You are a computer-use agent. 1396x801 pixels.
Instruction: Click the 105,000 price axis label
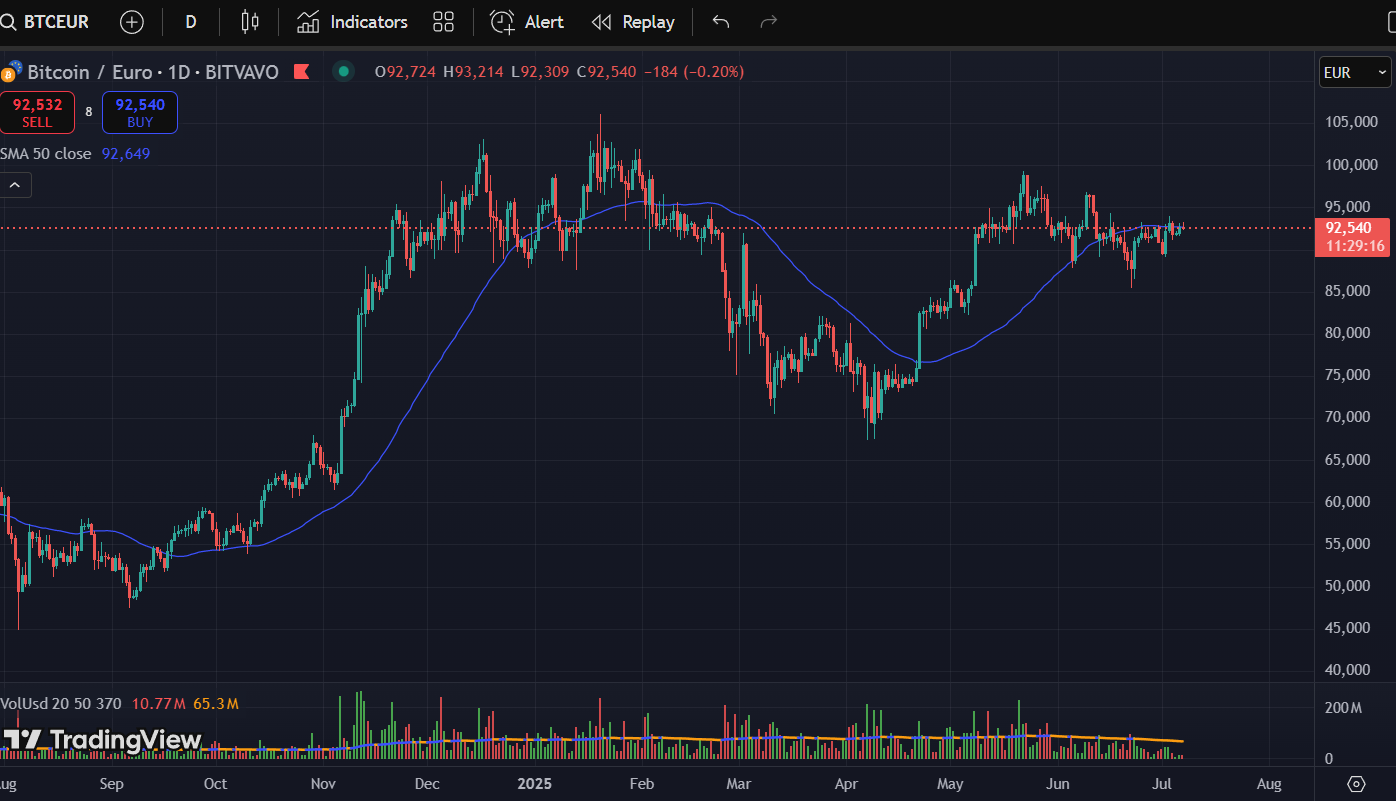click(x=1350, y=122)
